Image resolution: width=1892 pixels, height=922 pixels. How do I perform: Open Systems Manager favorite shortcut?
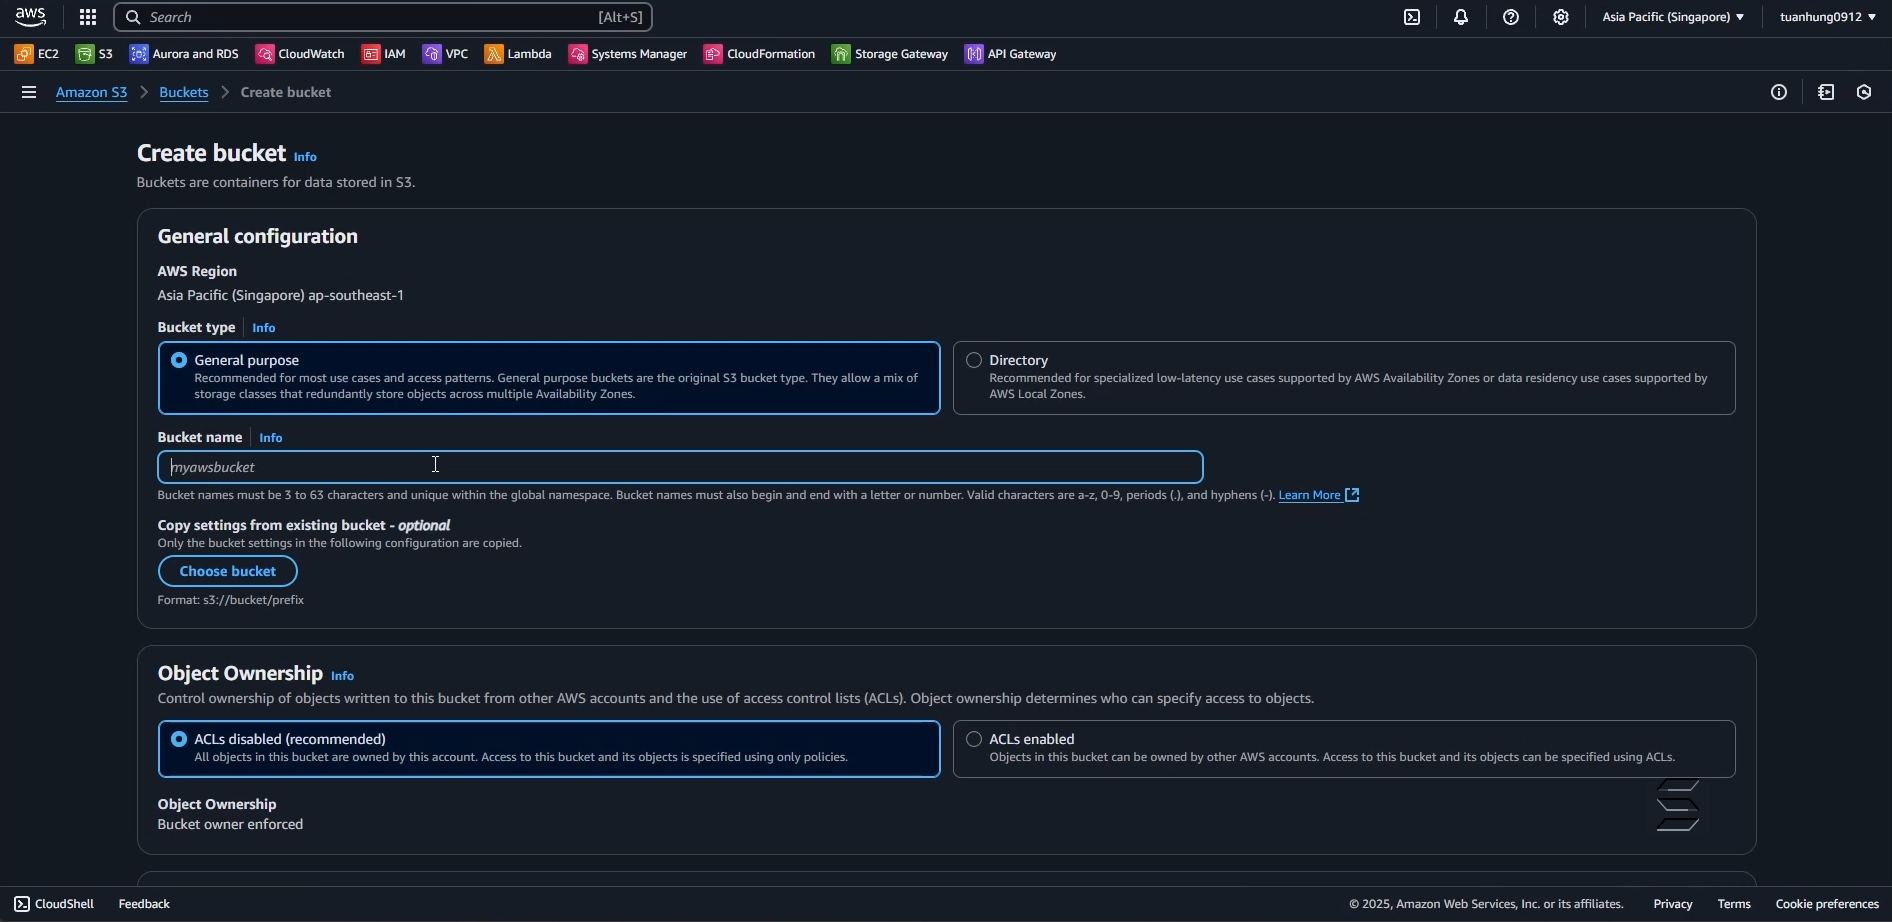[x=629, y=54]
